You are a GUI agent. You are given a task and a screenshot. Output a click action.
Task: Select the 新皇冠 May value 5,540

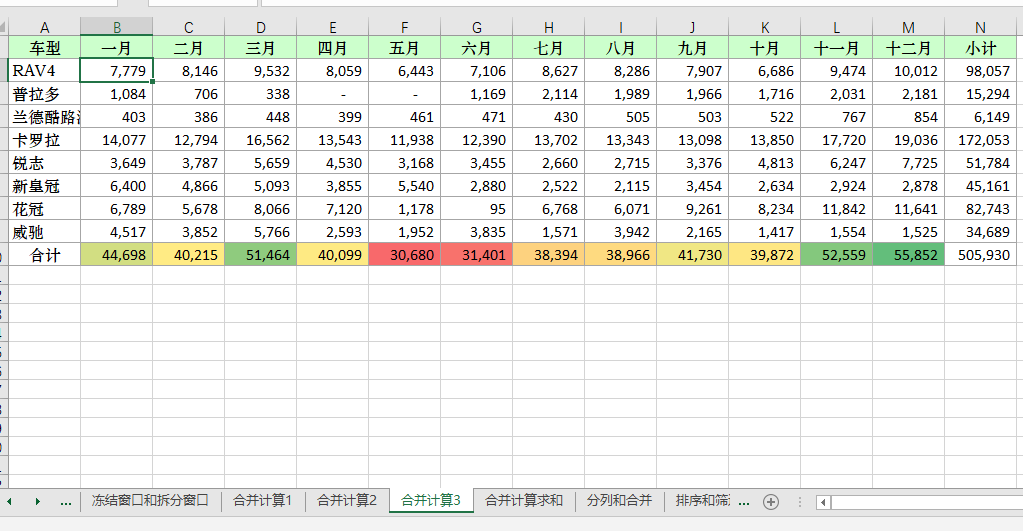tap(405, 186)
